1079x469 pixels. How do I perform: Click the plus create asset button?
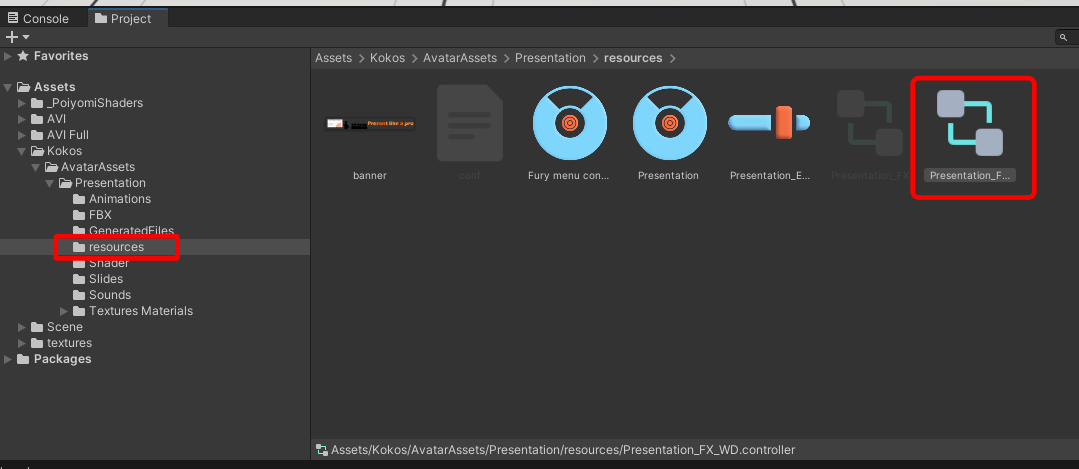point(12,37)
